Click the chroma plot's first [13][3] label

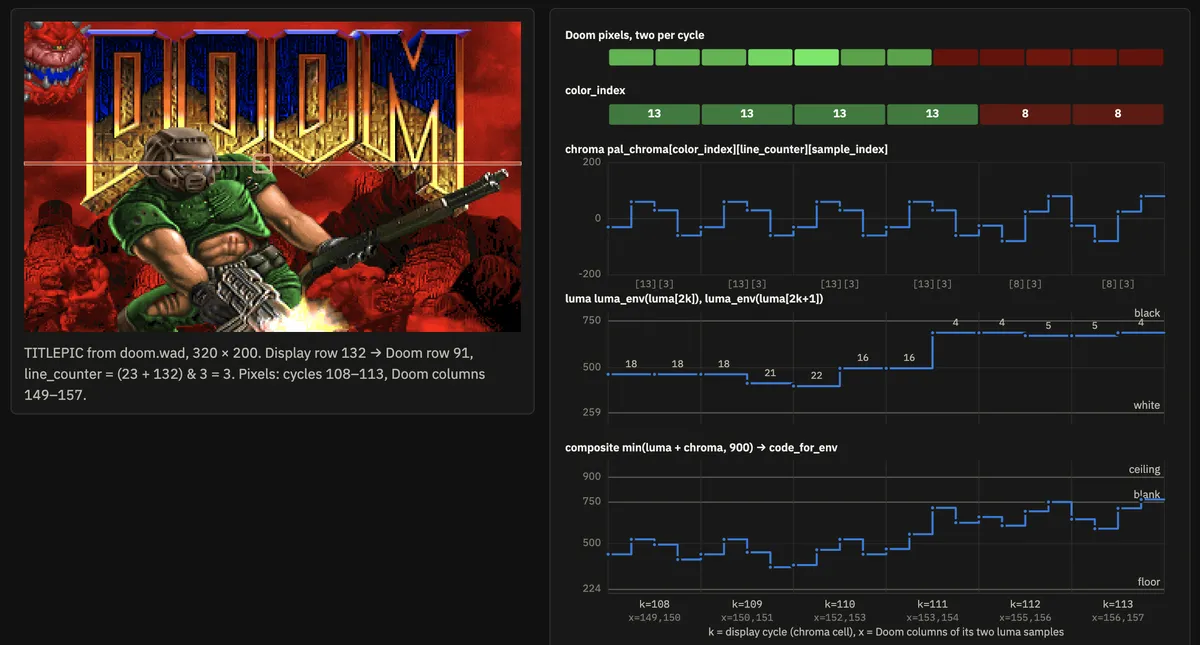pyautogui.click(x=654, y=284)
